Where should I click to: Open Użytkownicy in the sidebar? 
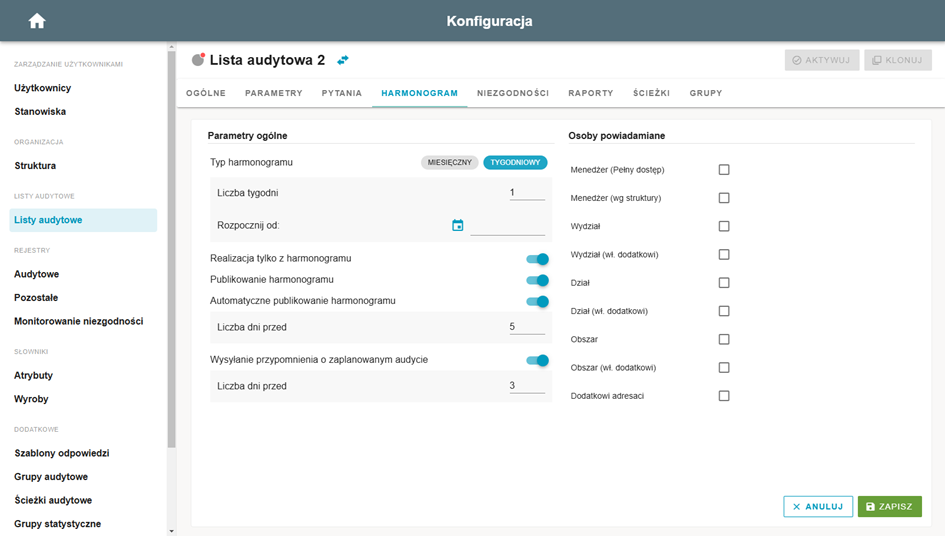point(43,88)
